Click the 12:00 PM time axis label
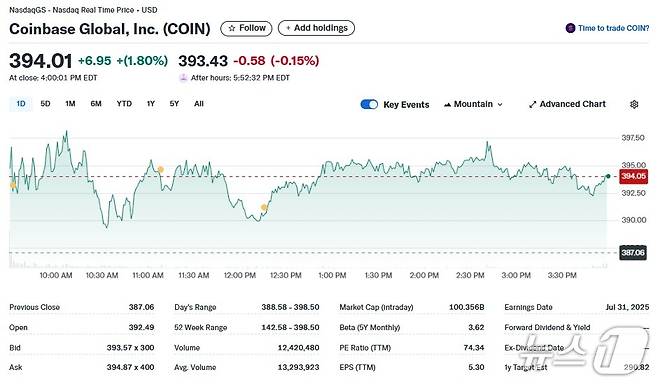 (x=240, y=276)
